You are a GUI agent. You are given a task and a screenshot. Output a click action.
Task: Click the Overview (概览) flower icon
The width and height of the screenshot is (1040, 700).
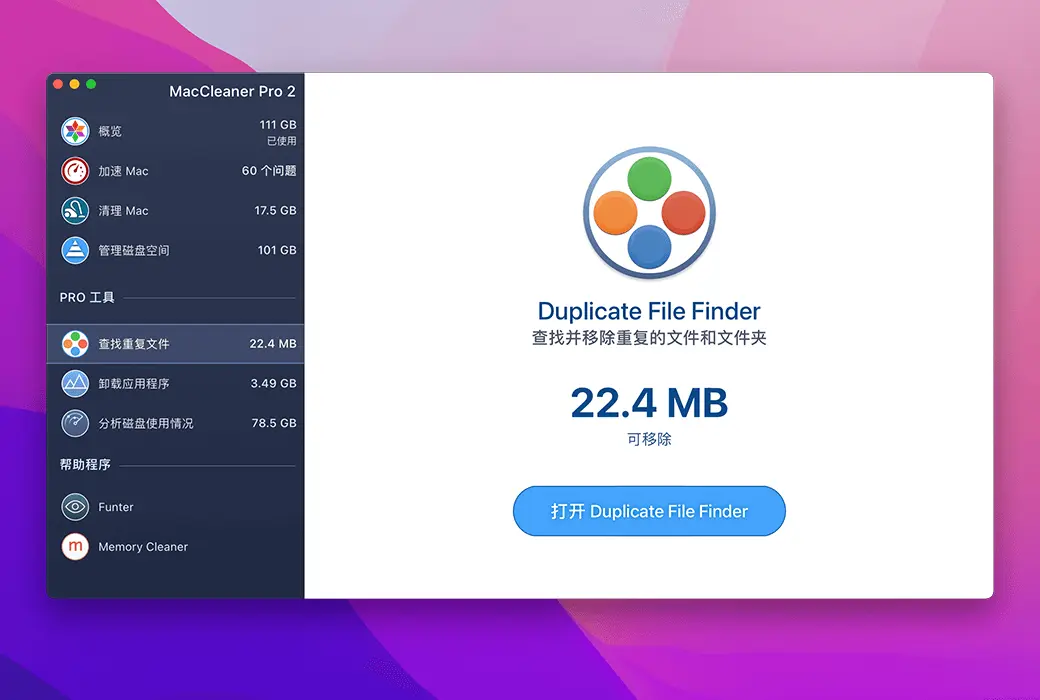[75, 131]
